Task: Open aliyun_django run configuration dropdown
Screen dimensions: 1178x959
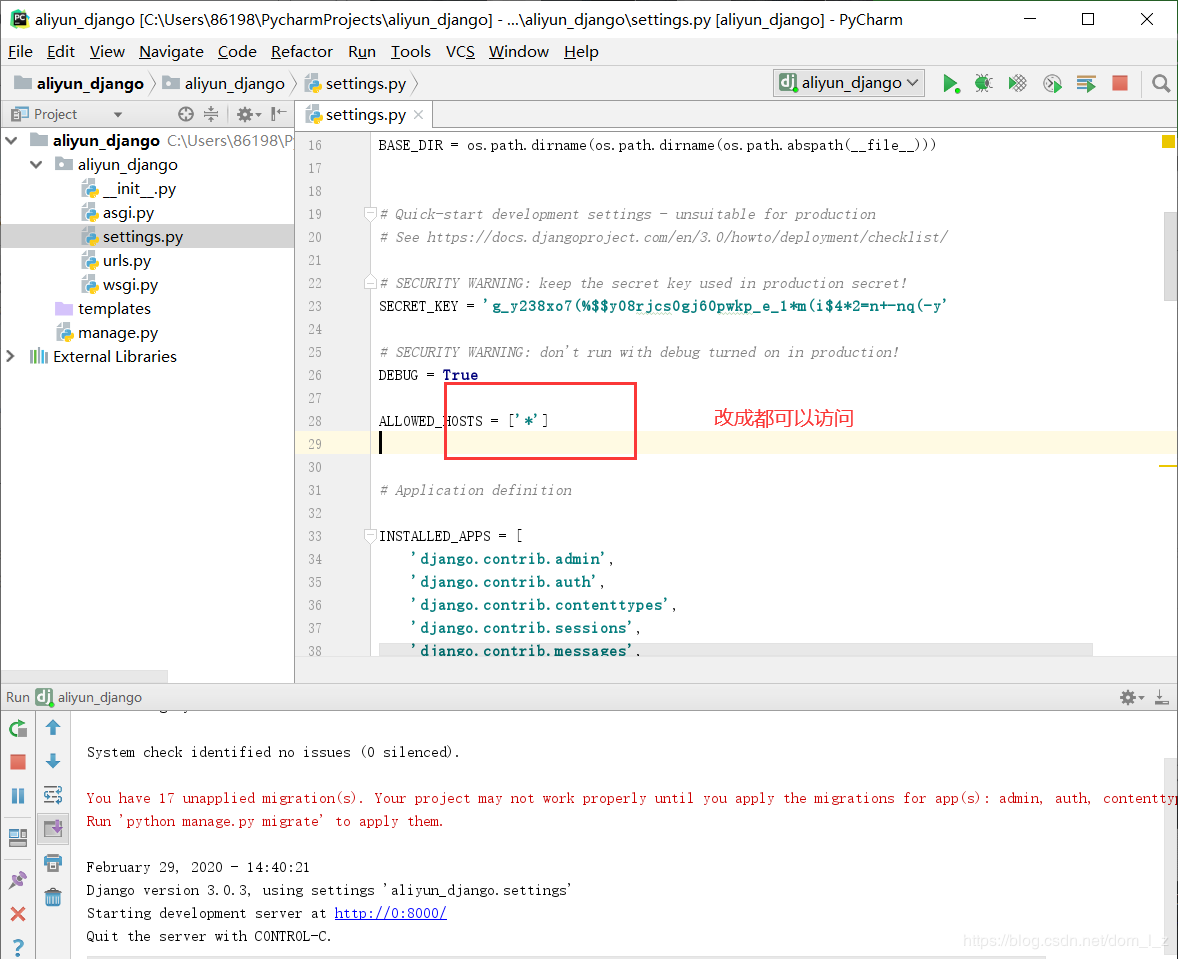Action: (x=849, y=83)
